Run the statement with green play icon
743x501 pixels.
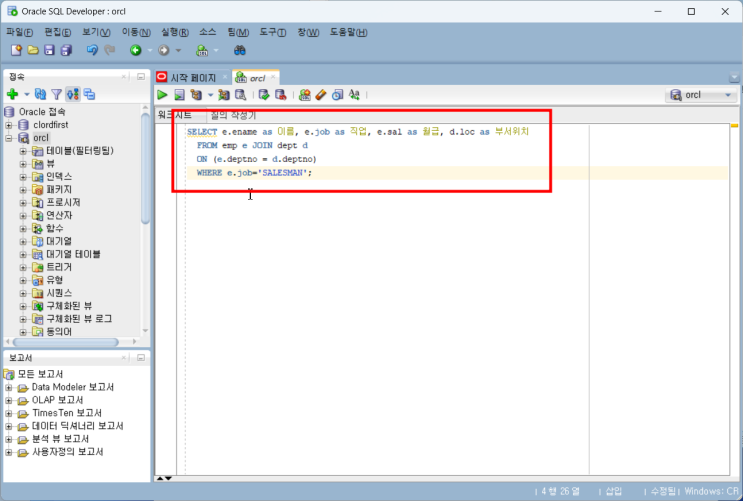[163, 95]
